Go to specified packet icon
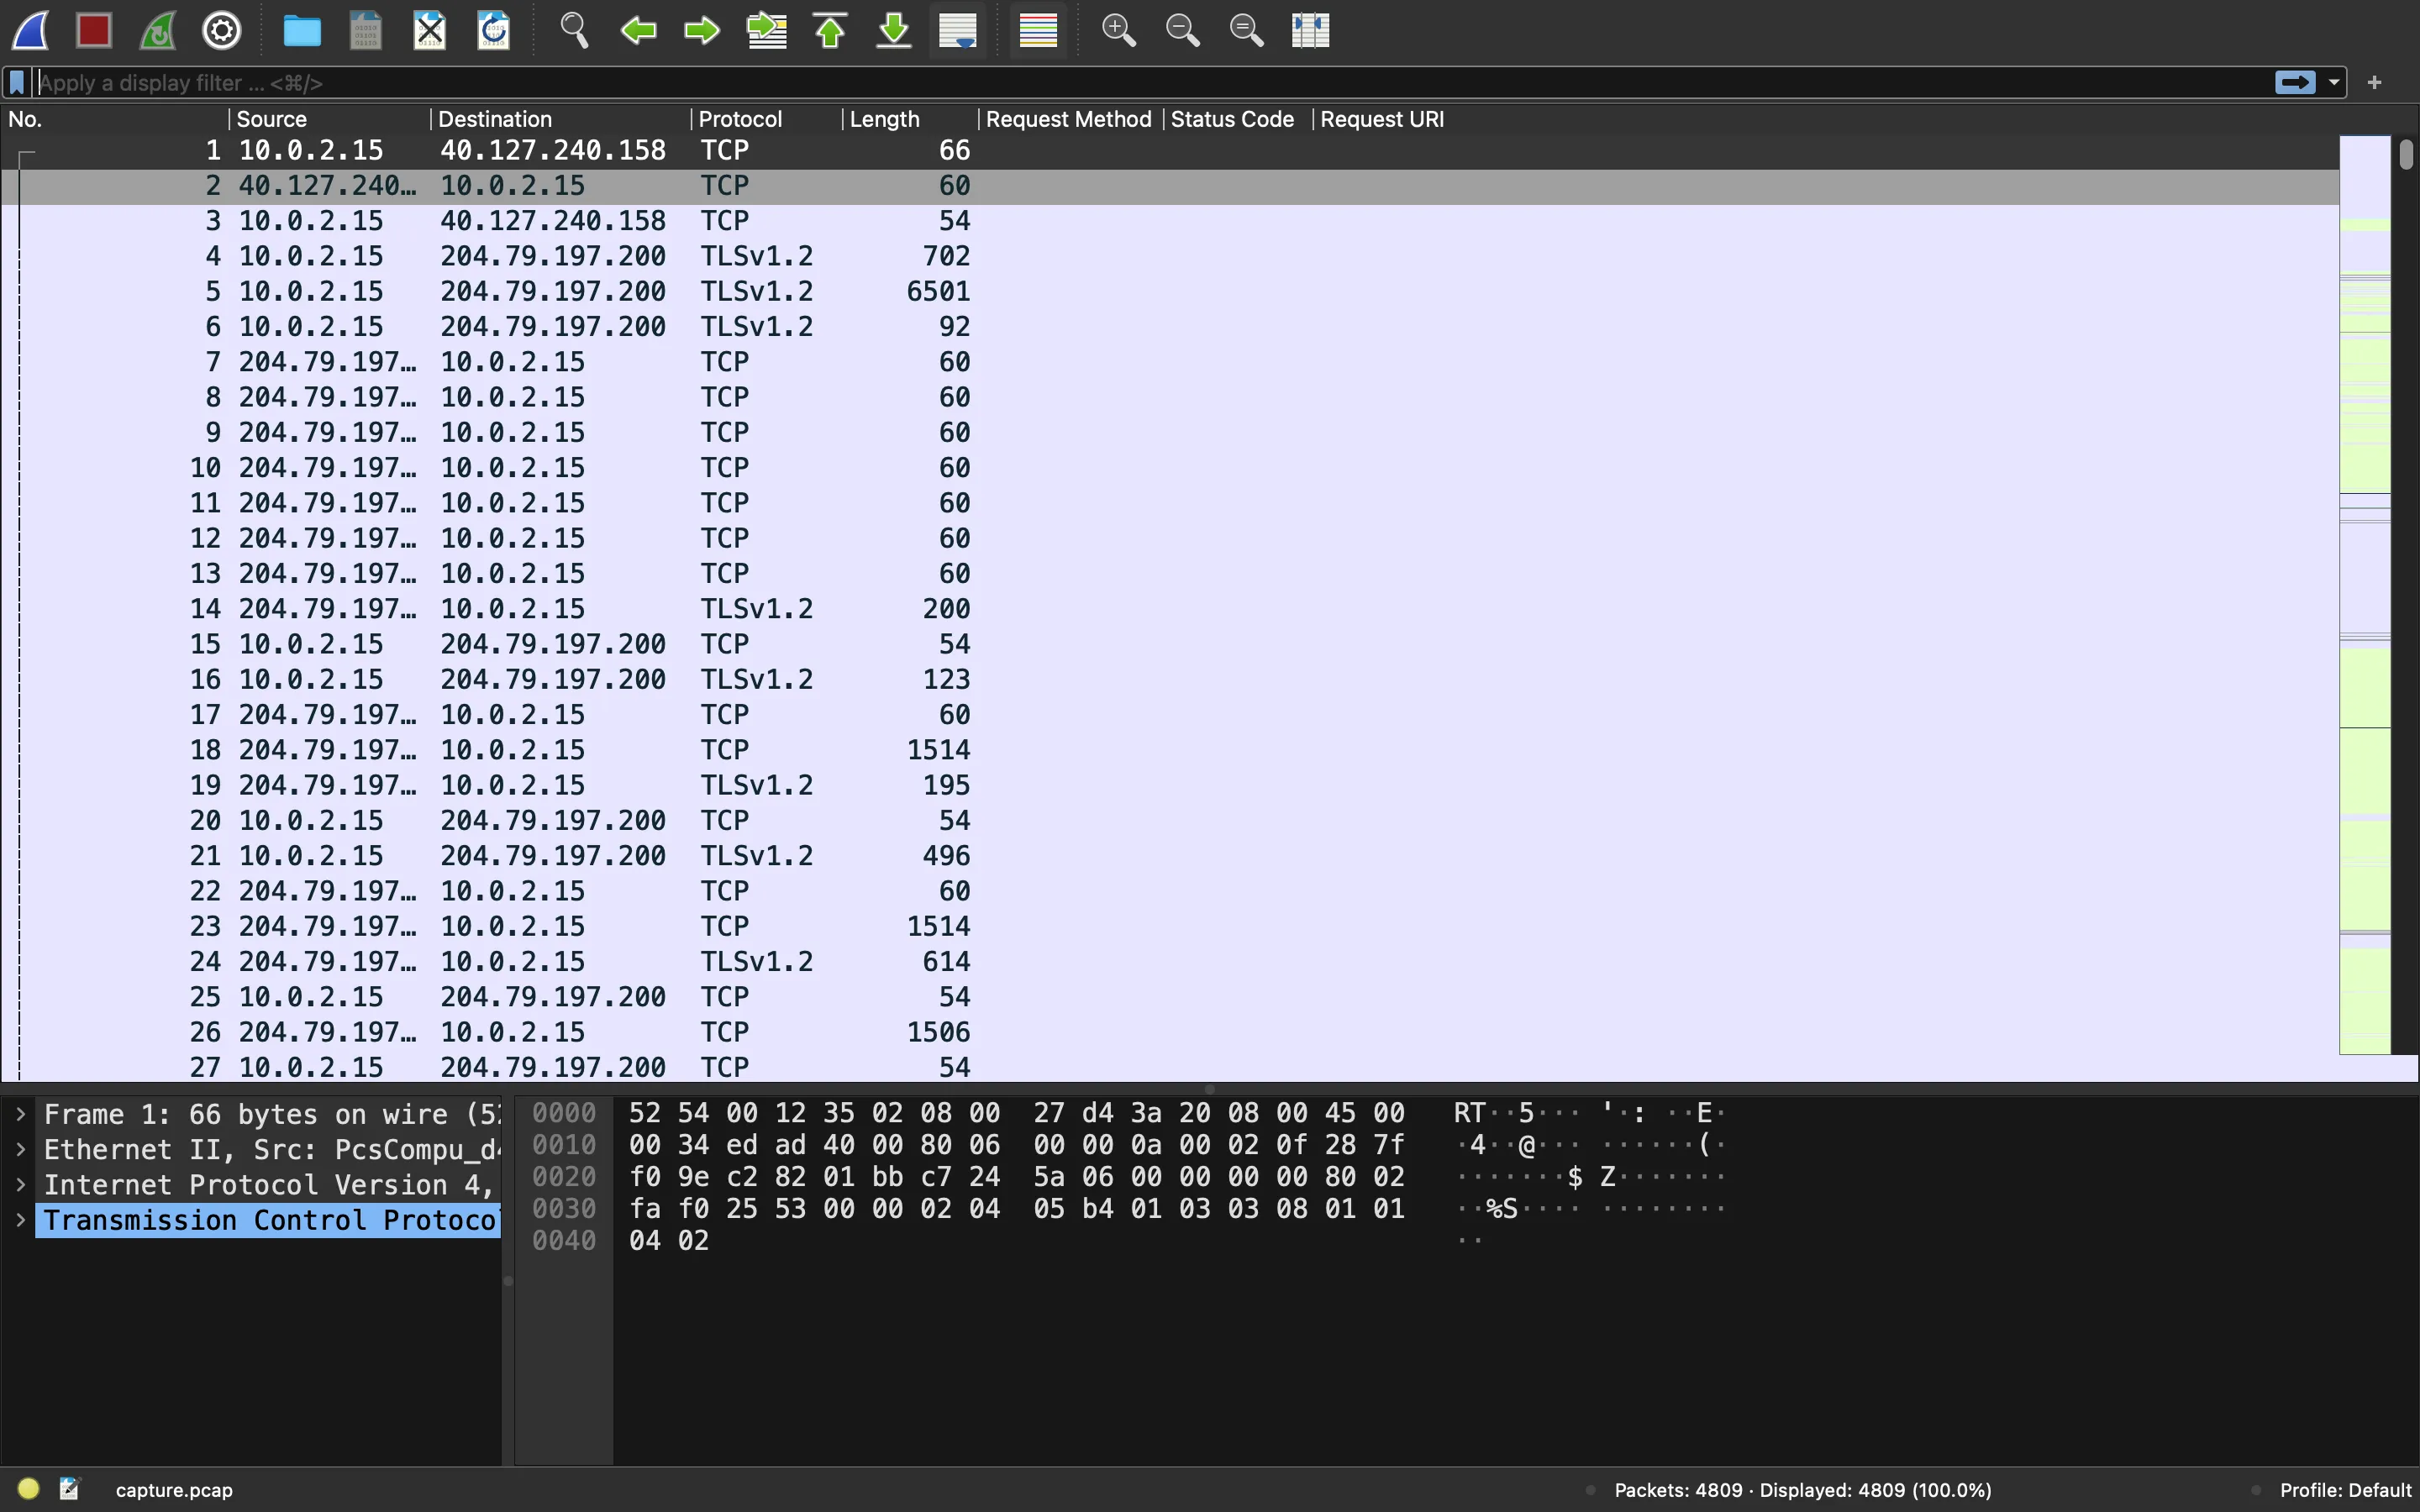 coord(766,30)
